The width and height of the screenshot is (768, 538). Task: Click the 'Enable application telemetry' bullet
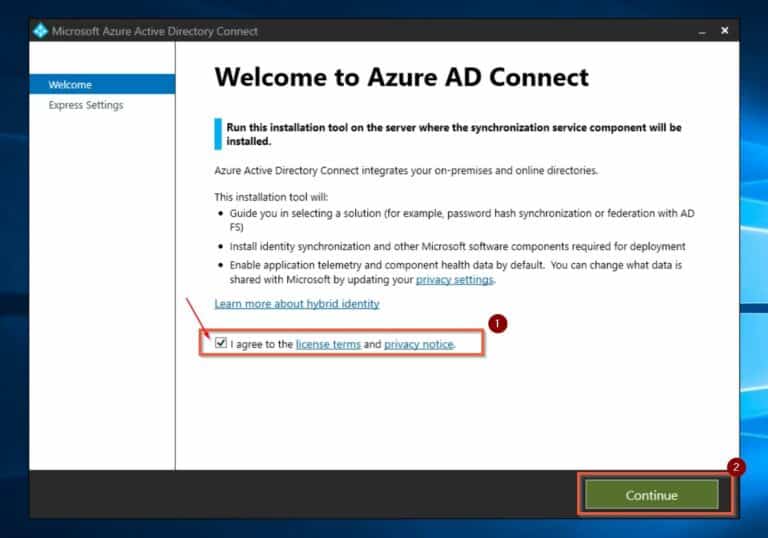point(456,272)
